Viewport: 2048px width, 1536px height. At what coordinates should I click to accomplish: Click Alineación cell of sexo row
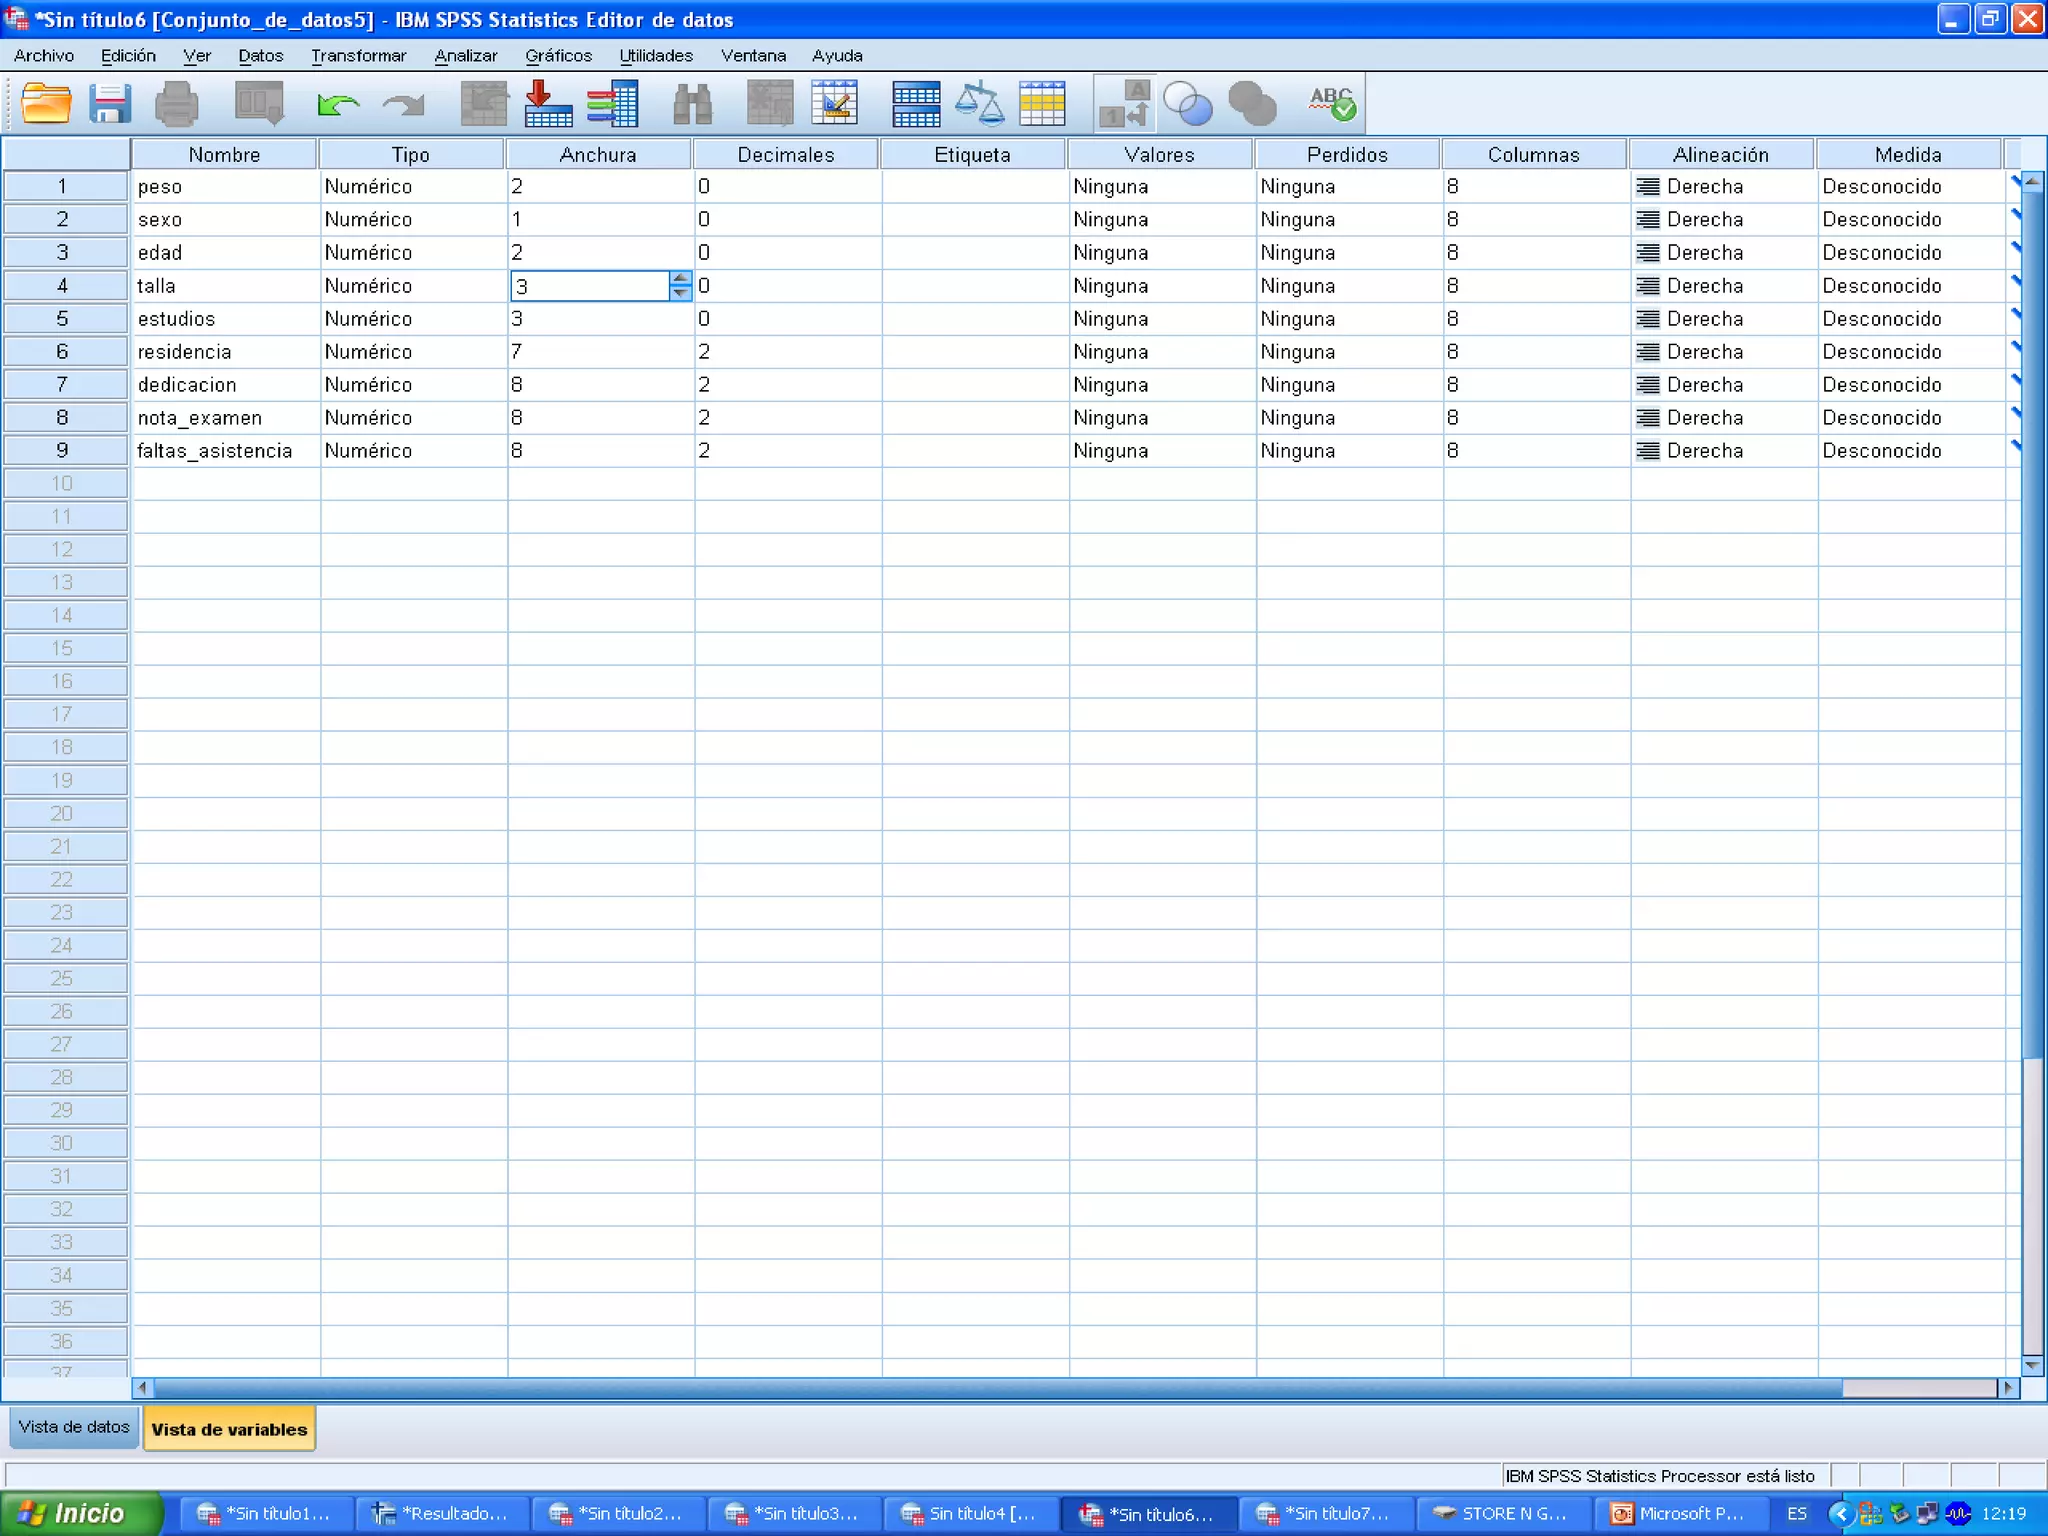[x=1722, y=219]
